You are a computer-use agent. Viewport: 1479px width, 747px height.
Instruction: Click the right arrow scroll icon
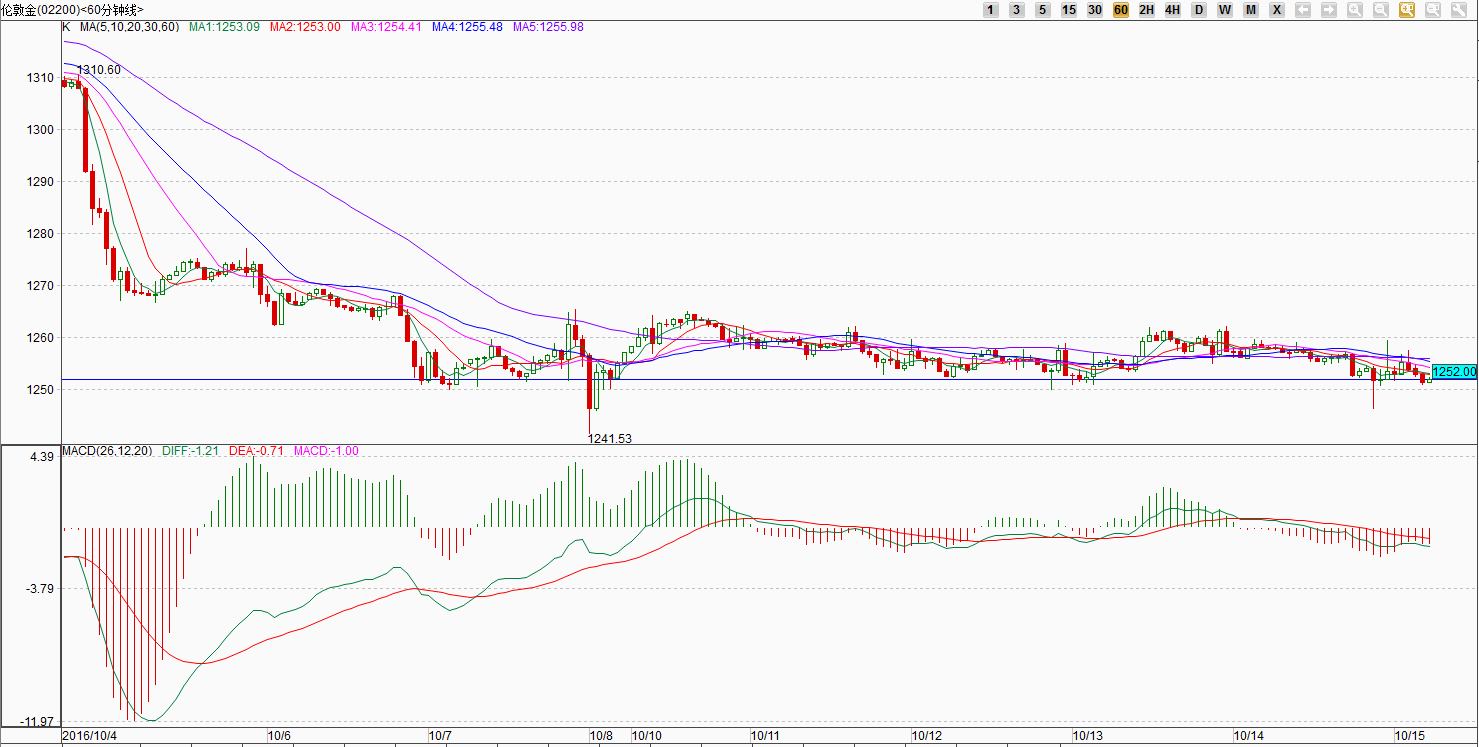click(x=1328, y=9)
